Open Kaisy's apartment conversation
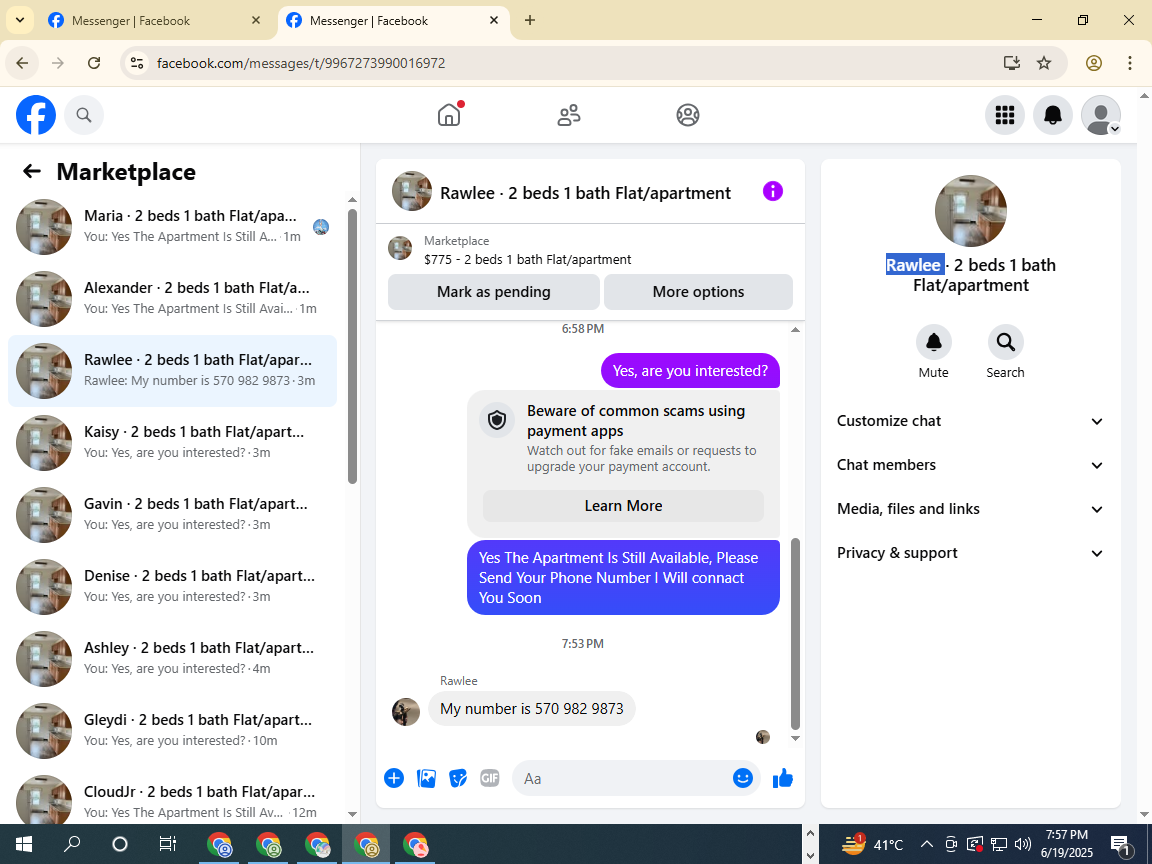Viewport: 1152px width, 864px height. (x=172, y=442)
